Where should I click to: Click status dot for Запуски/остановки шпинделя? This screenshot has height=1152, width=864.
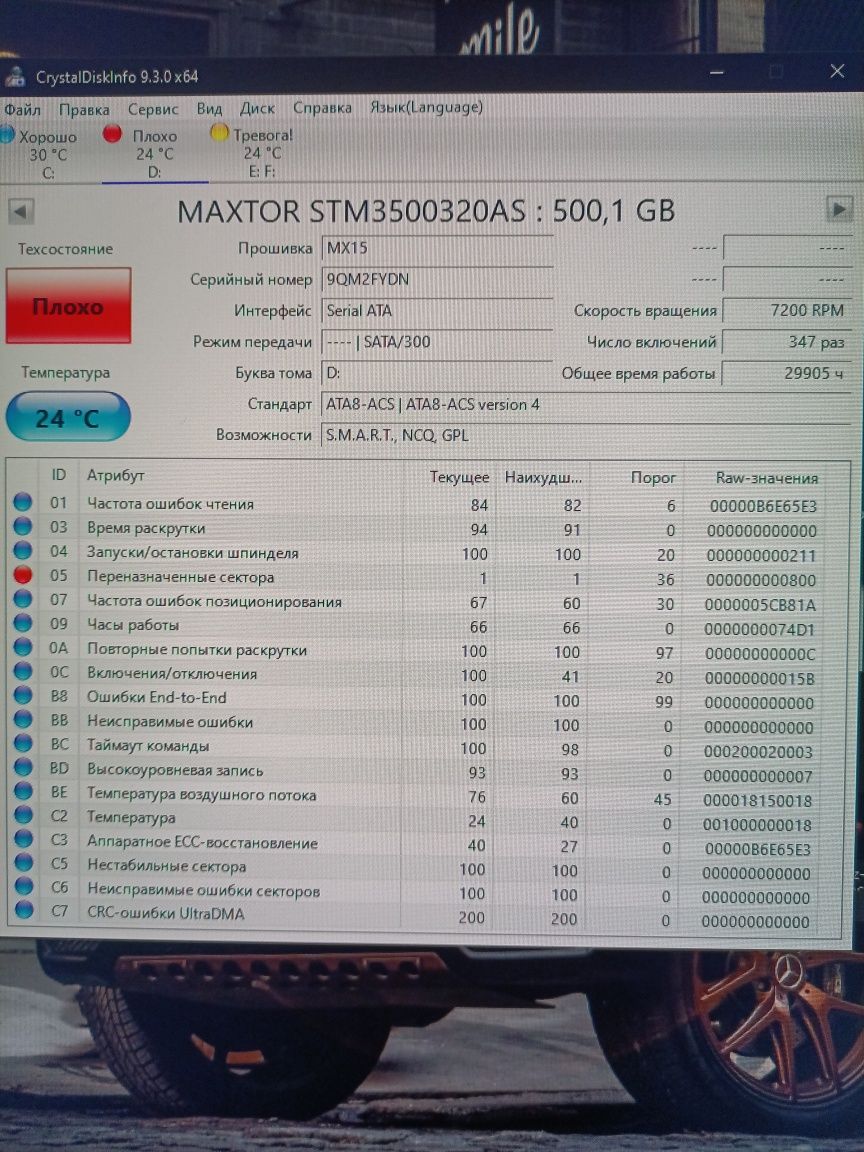pyautogui.click(x=23, y=550)
